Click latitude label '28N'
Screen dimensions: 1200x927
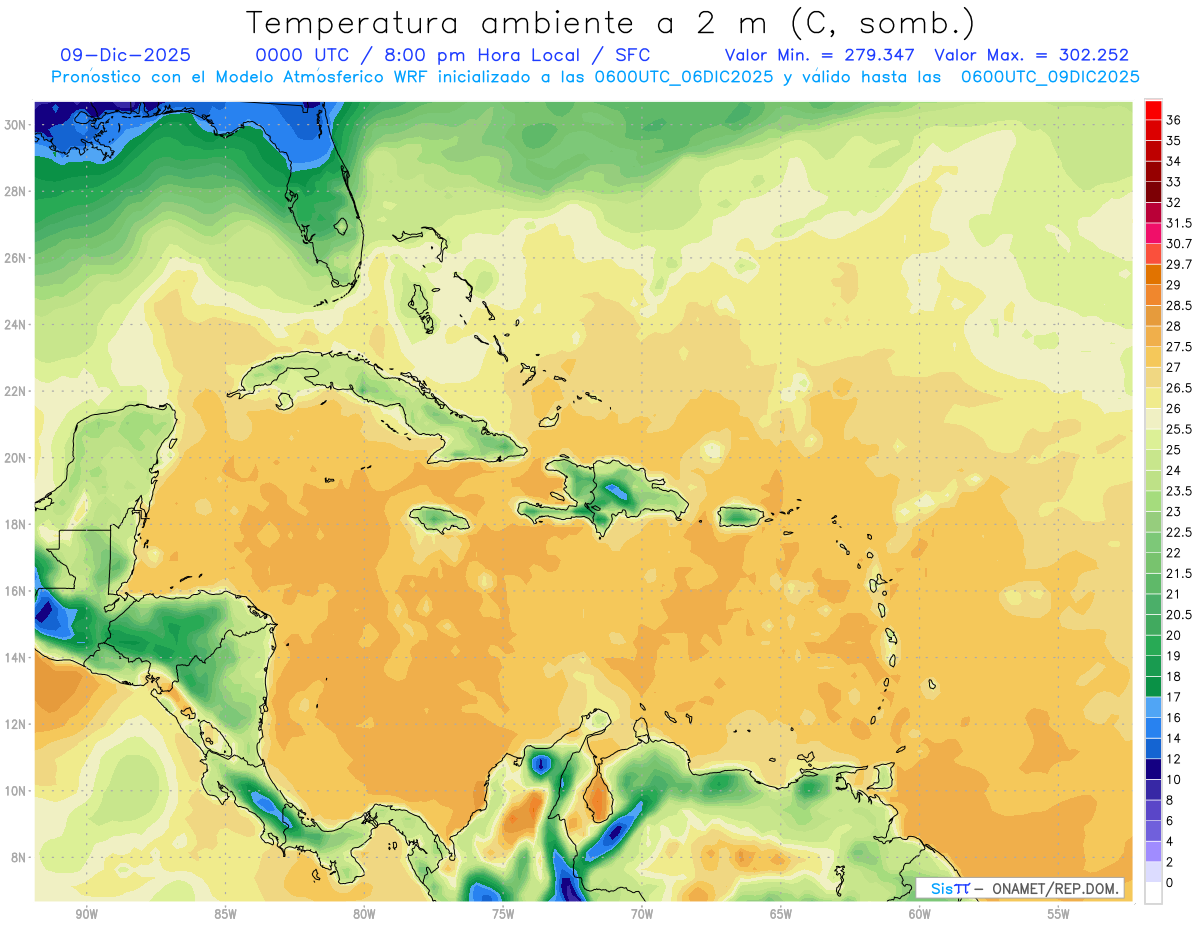coord(17,191)
